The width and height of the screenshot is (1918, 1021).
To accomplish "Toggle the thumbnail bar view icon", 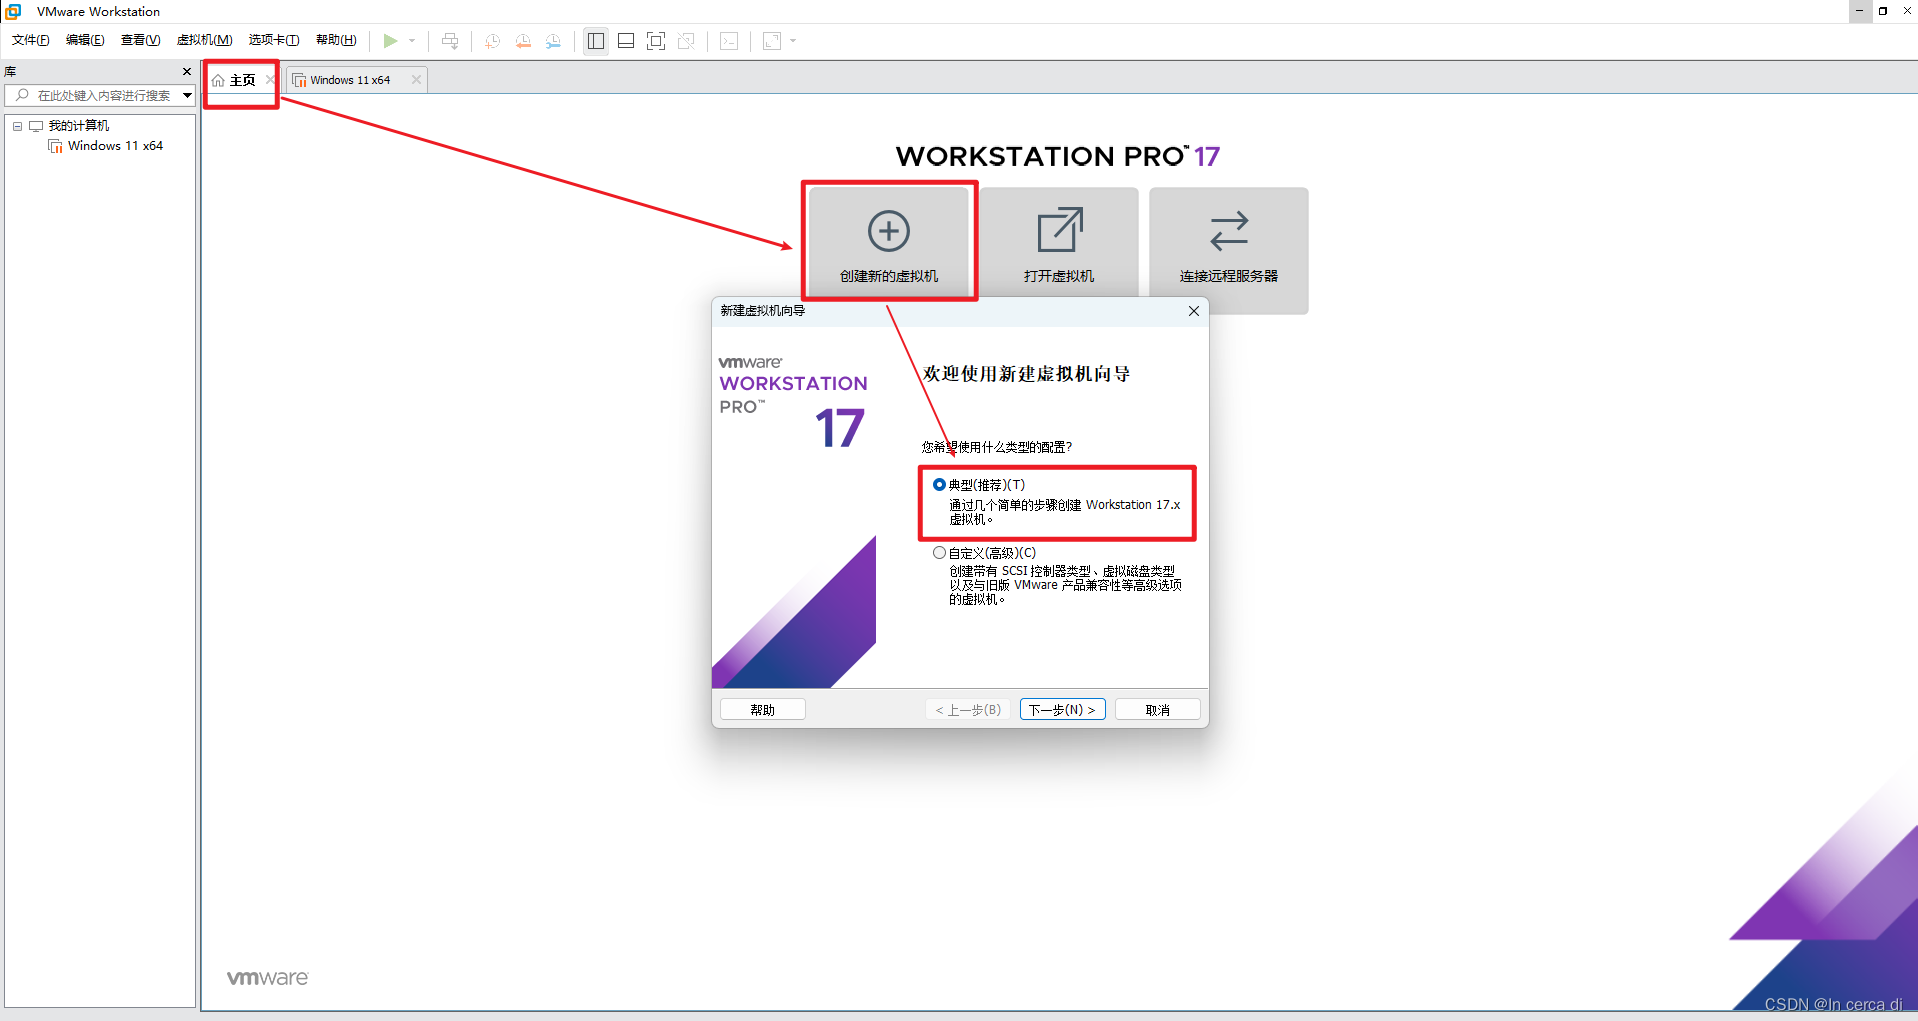I will pos(626,41).
